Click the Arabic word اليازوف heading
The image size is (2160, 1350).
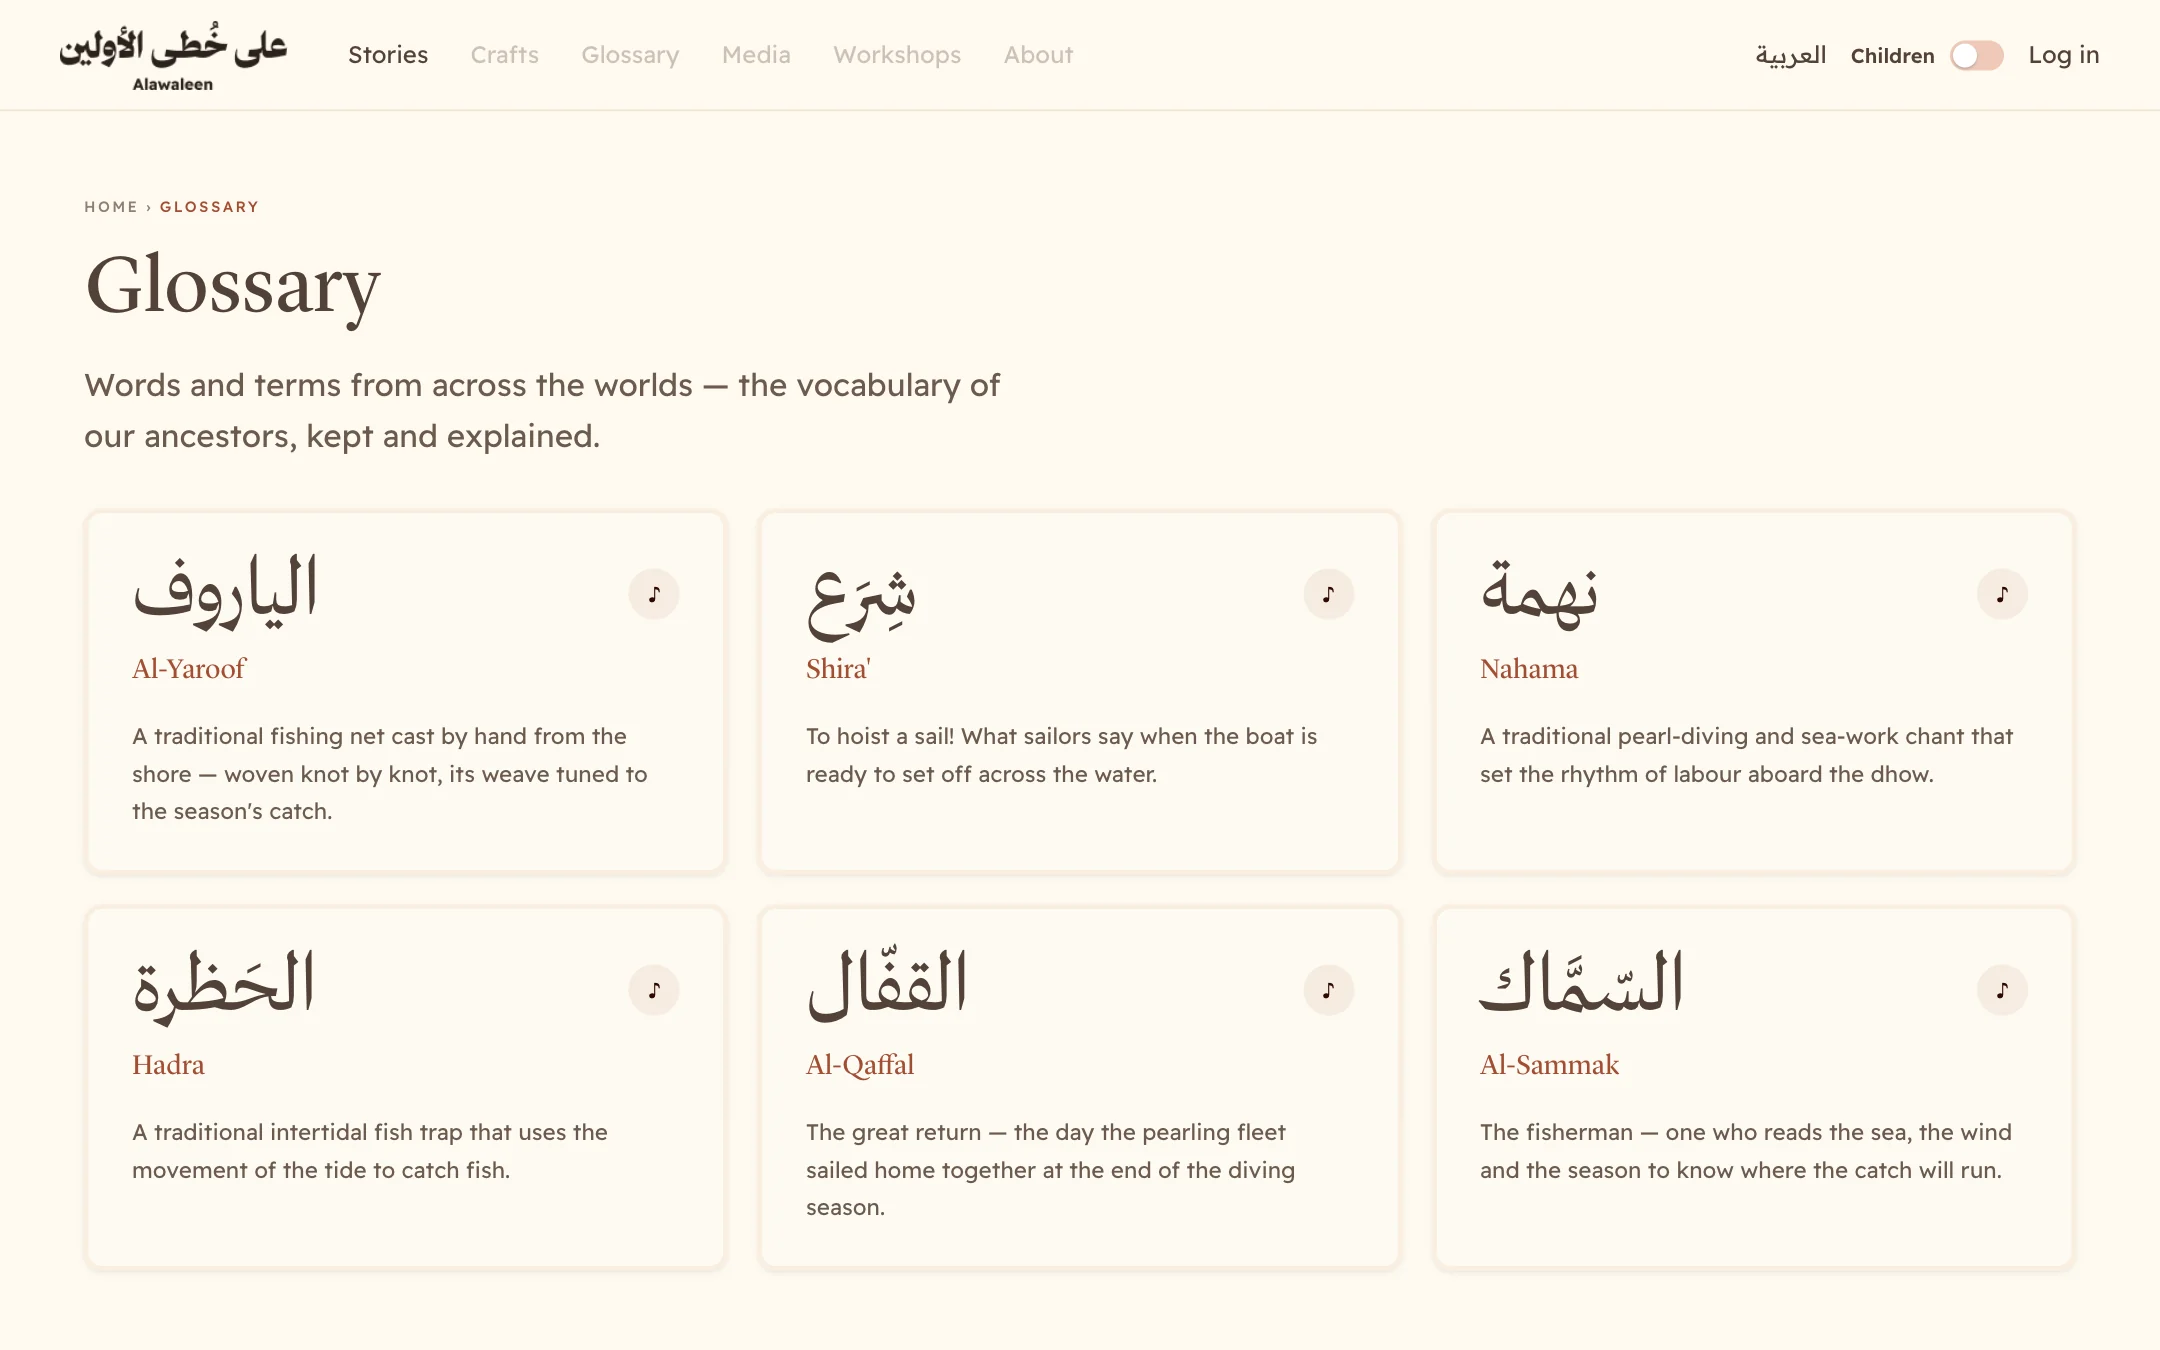click(225, 591)
